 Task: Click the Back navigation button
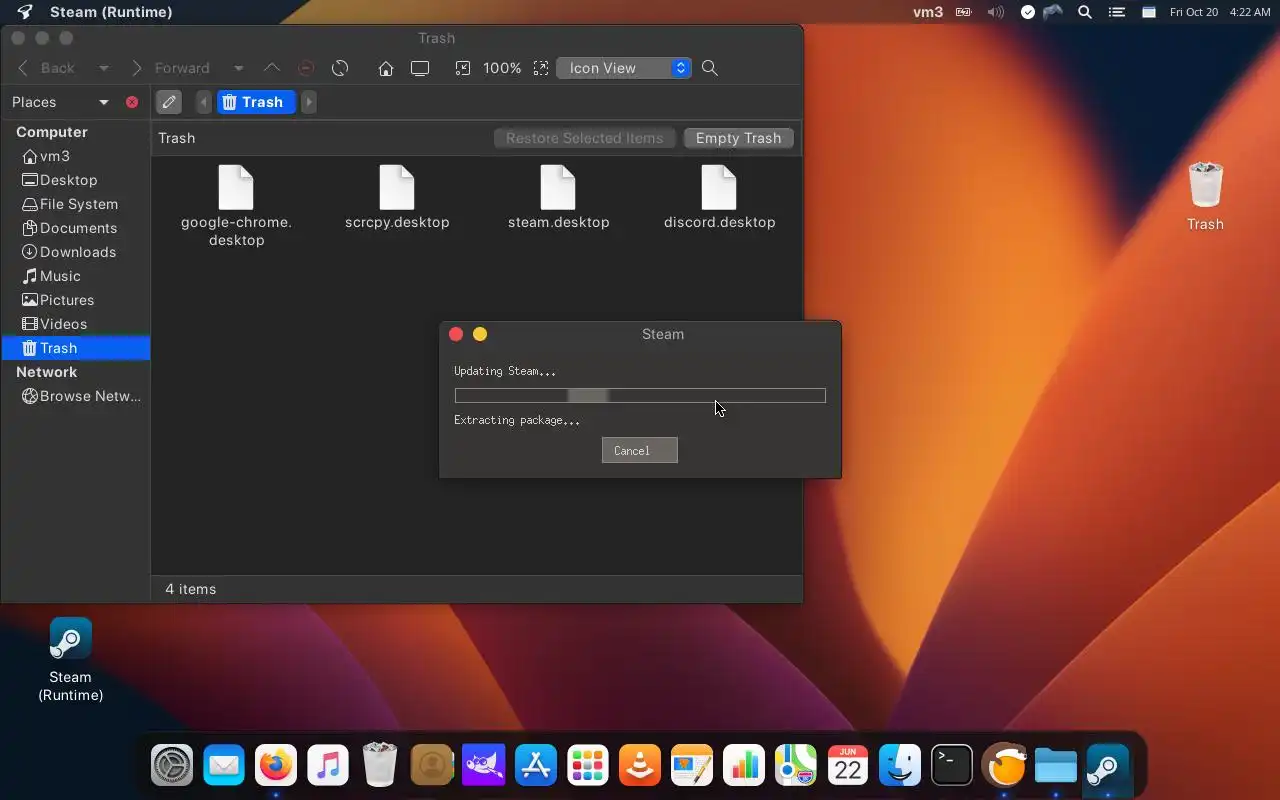46,68
